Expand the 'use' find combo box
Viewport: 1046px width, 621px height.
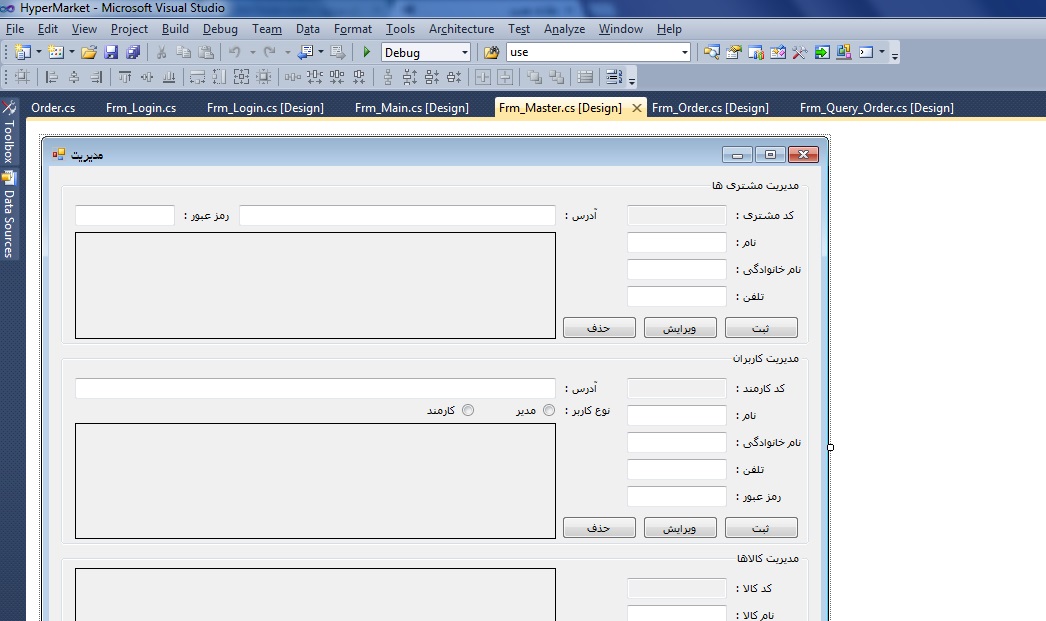click(684, 52)
